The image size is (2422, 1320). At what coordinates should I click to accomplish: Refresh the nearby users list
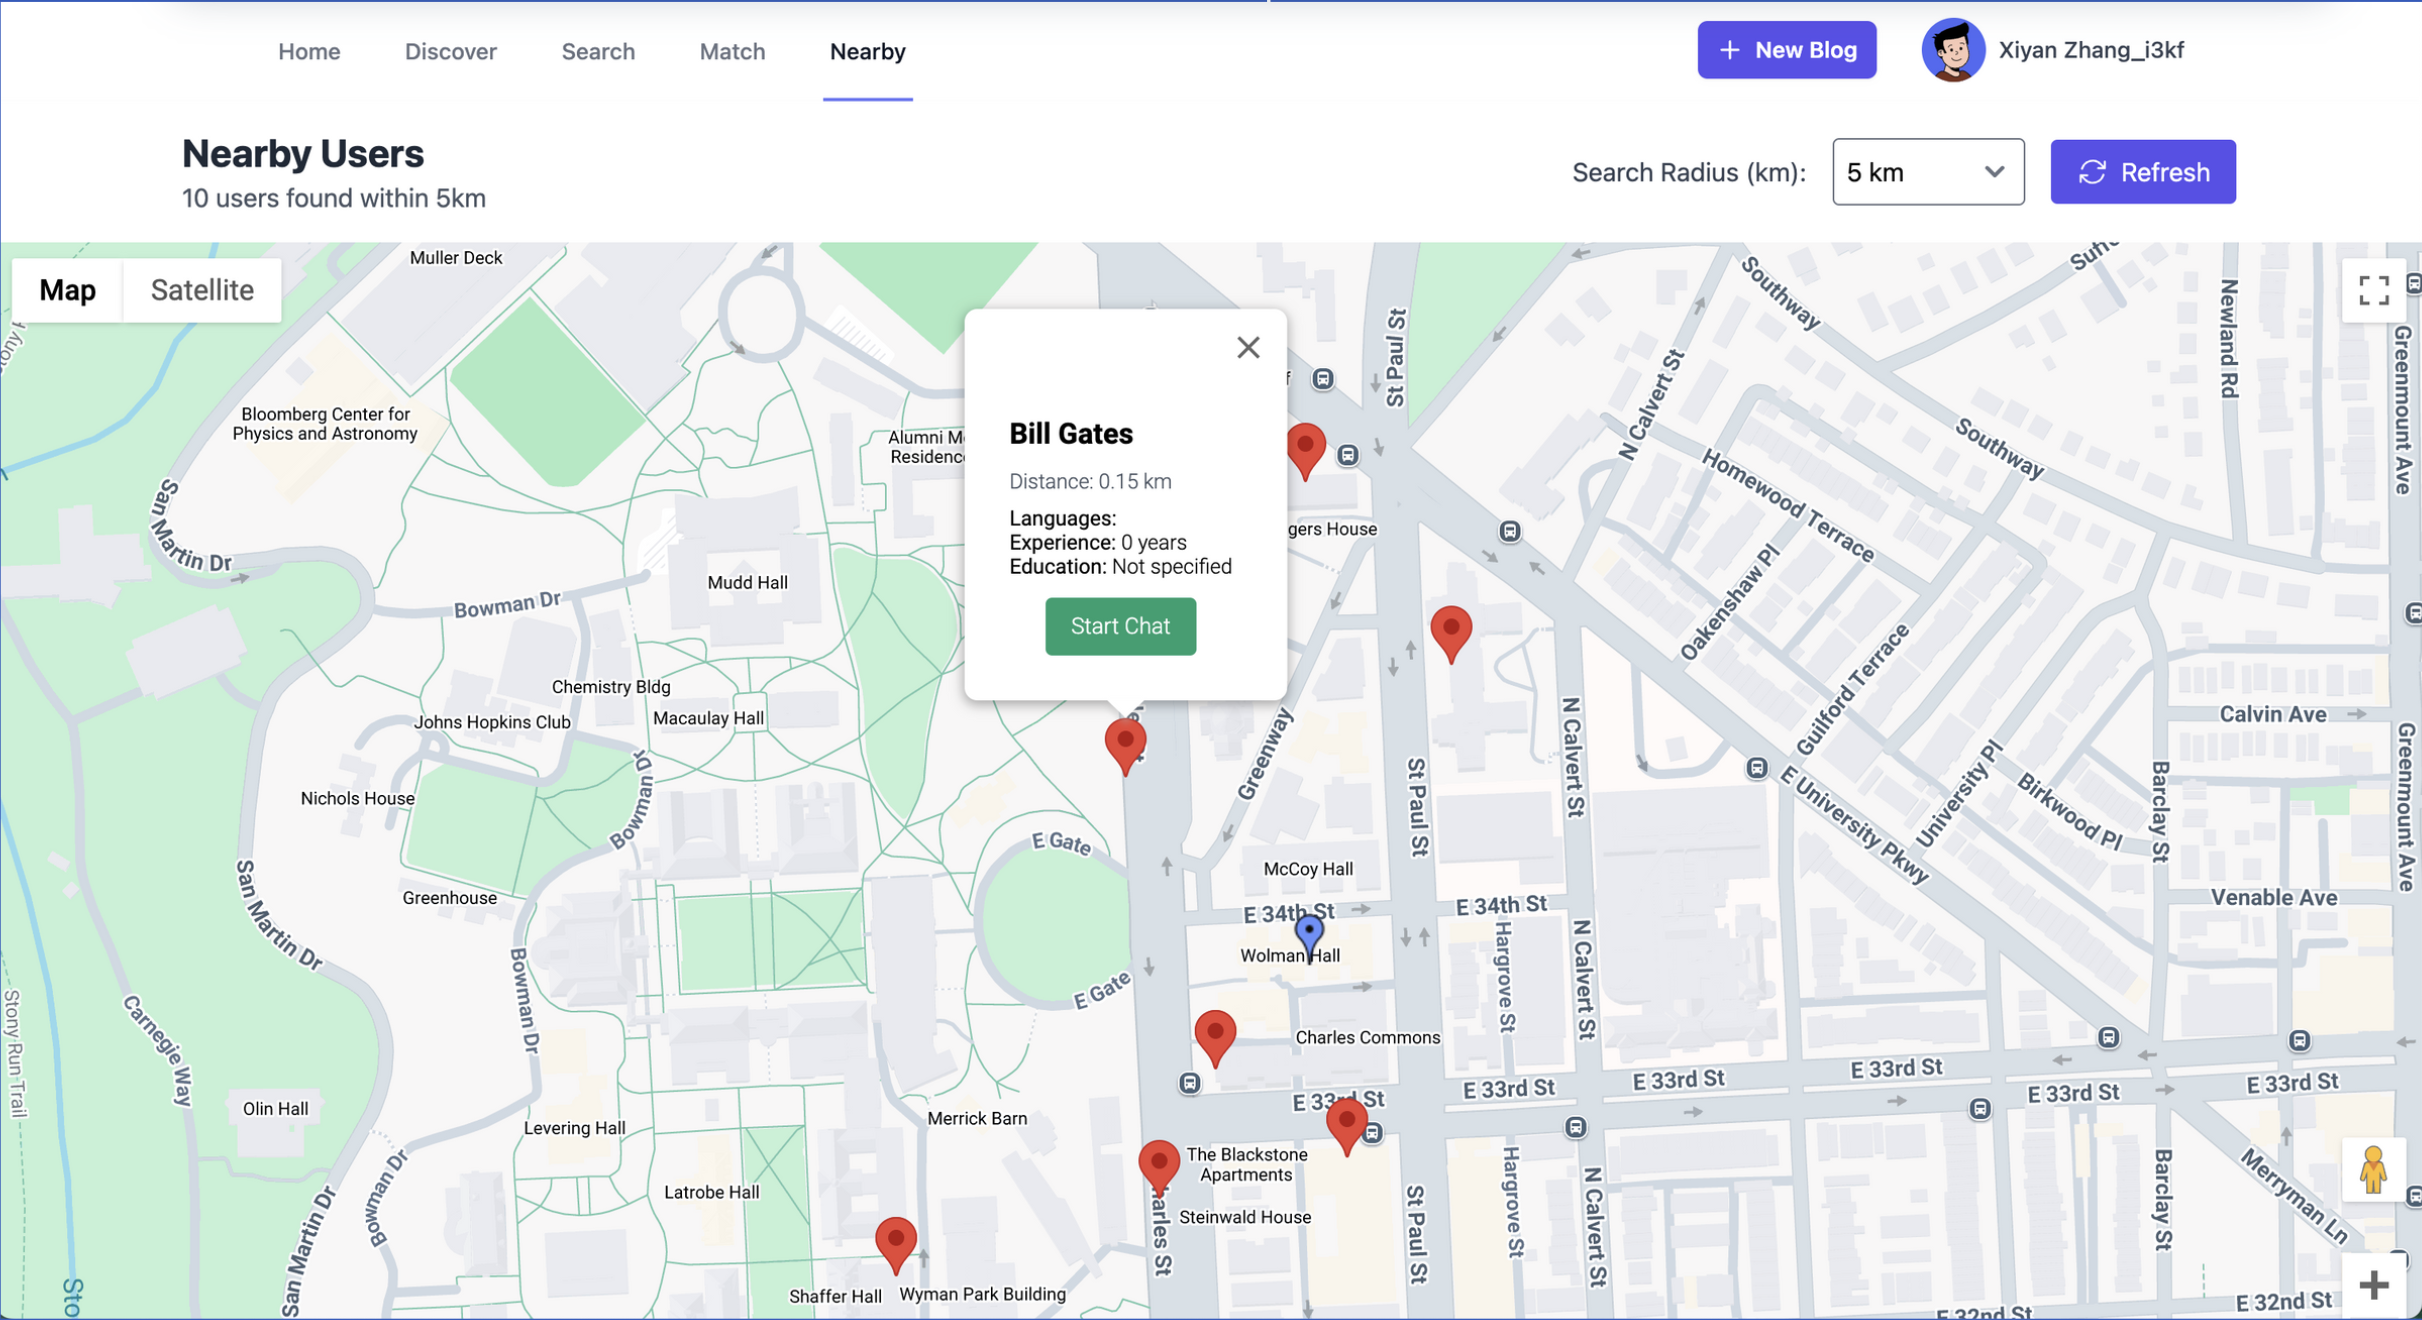(2142, 172)
